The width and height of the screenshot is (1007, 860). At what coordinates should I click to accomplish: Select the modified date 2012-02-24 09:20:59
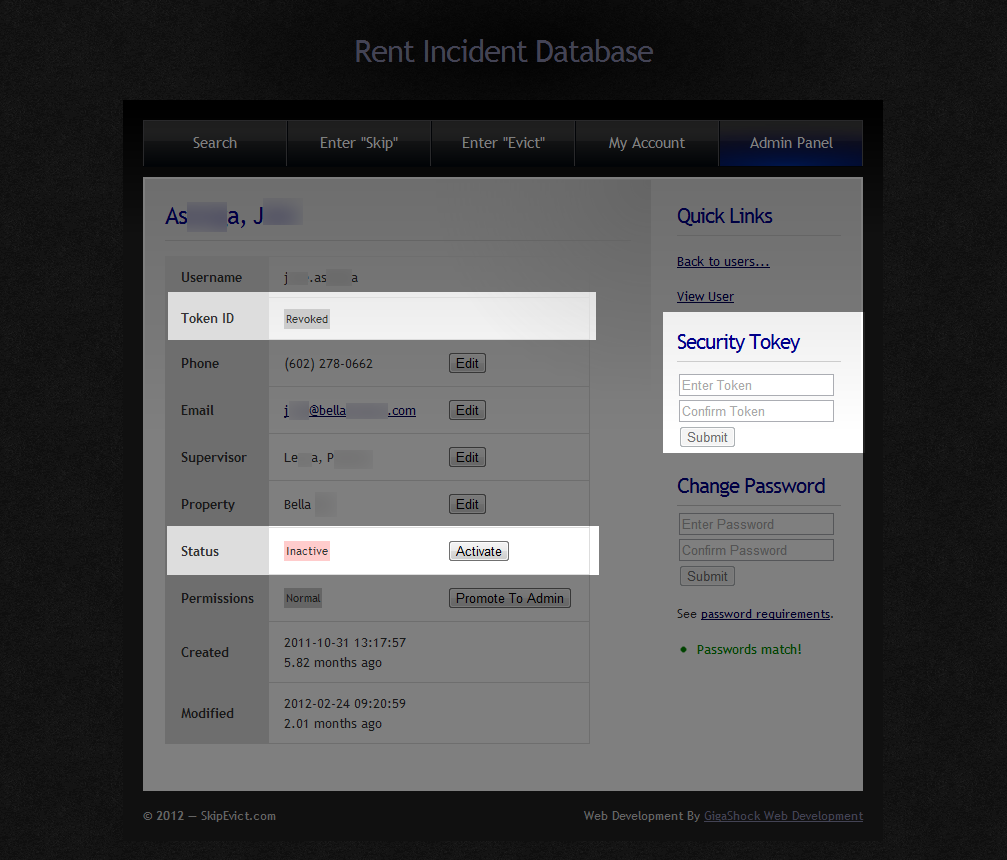tap(345, 703)
